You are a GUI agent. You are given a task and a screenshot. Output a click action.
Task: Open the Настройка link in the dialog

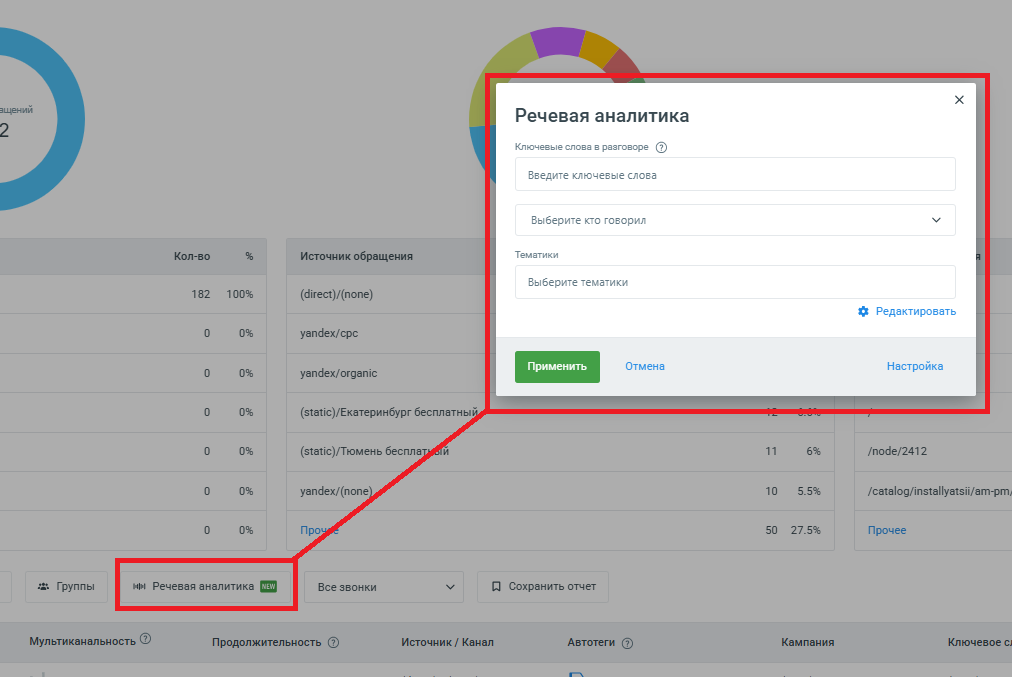pyautogui.click(x=915, y=367)
